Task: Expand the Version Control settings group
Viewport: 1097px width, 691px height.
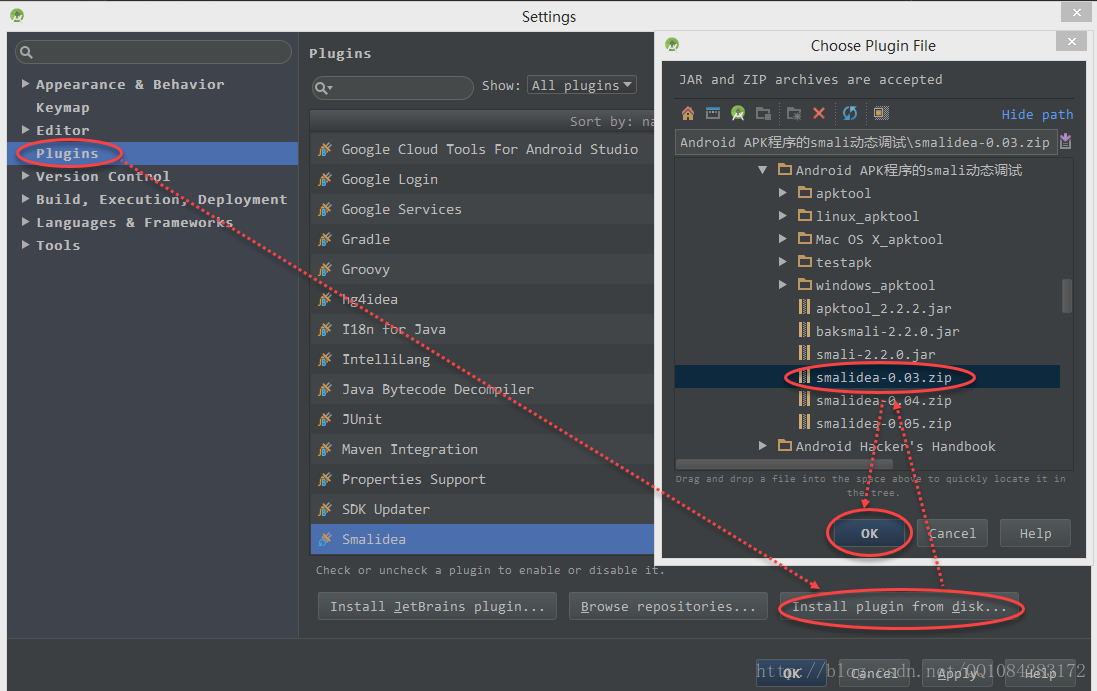Action: click(x=25, y=176)
